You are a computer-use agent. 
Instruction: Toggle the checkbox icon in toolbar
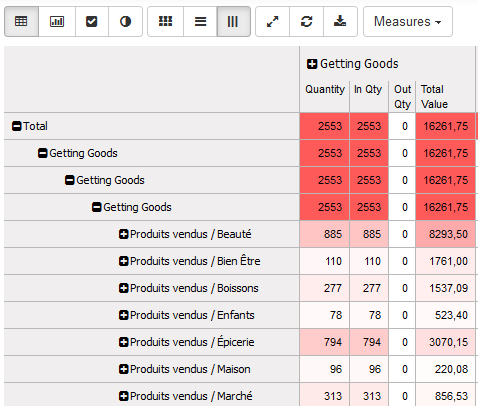coord(92,21)
